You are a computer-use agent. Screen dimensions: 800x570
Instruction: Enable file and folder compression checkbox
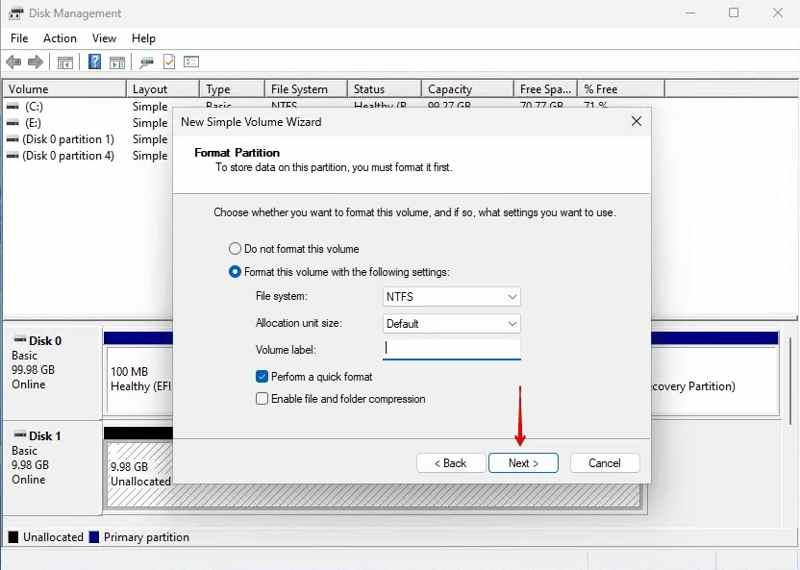point(262,399)
